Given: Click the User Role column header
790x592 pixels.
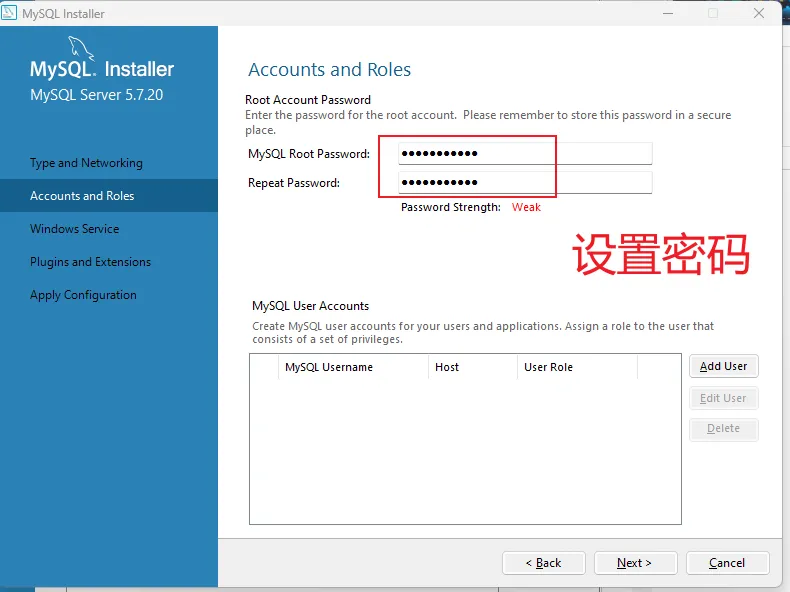Looking at the screenshot, I should 548,367.
